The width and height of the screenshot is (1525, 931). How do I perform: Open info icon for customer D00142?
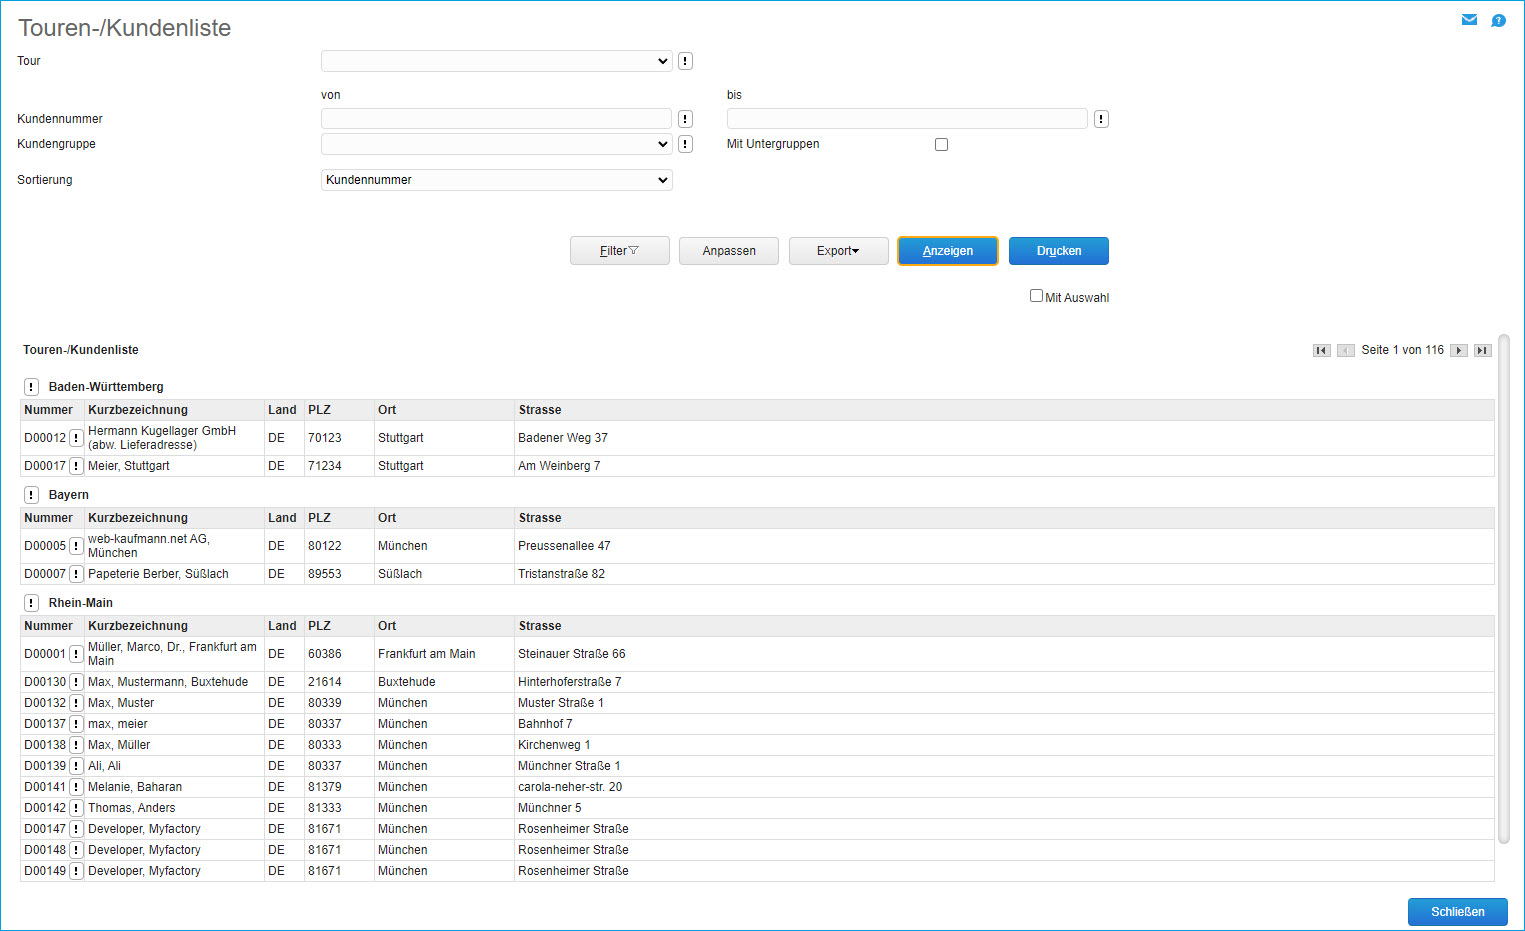click(x=76, y=808)
